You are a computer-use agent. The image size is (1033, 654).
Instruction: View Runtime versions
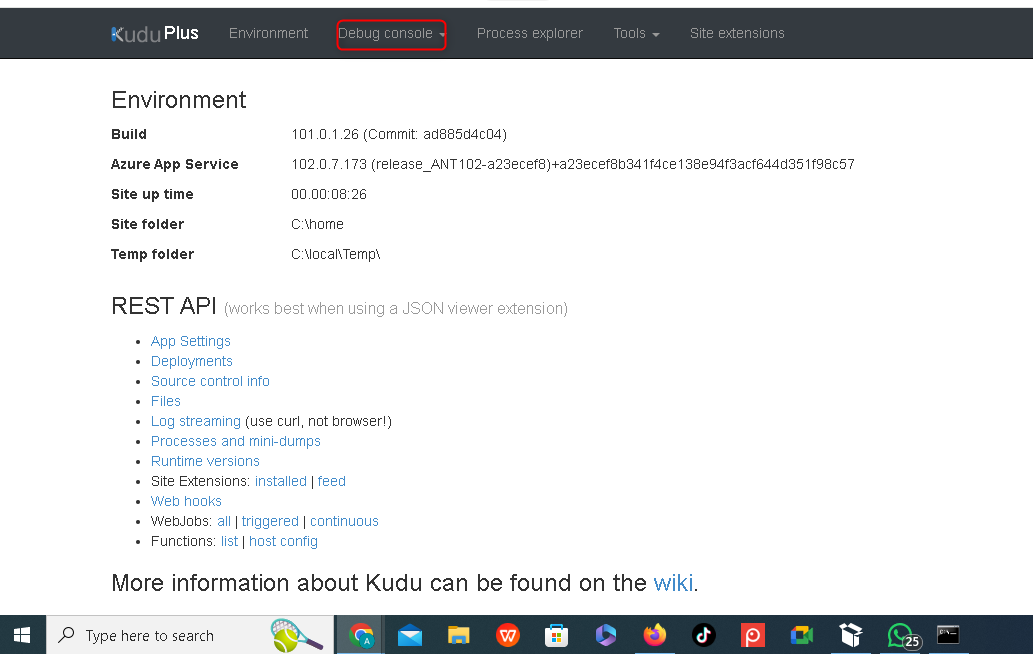tap(205, 461)
